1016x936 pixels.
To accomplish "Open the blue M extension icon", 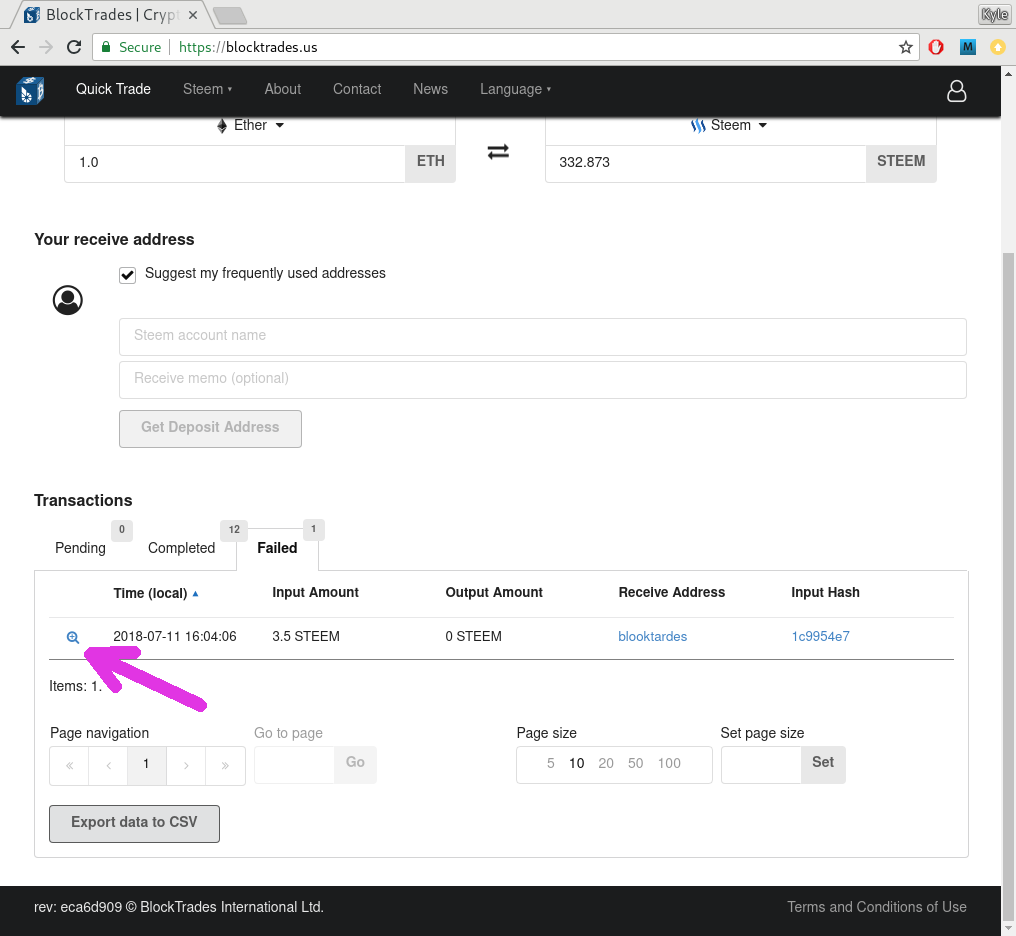I will point(967,47).
